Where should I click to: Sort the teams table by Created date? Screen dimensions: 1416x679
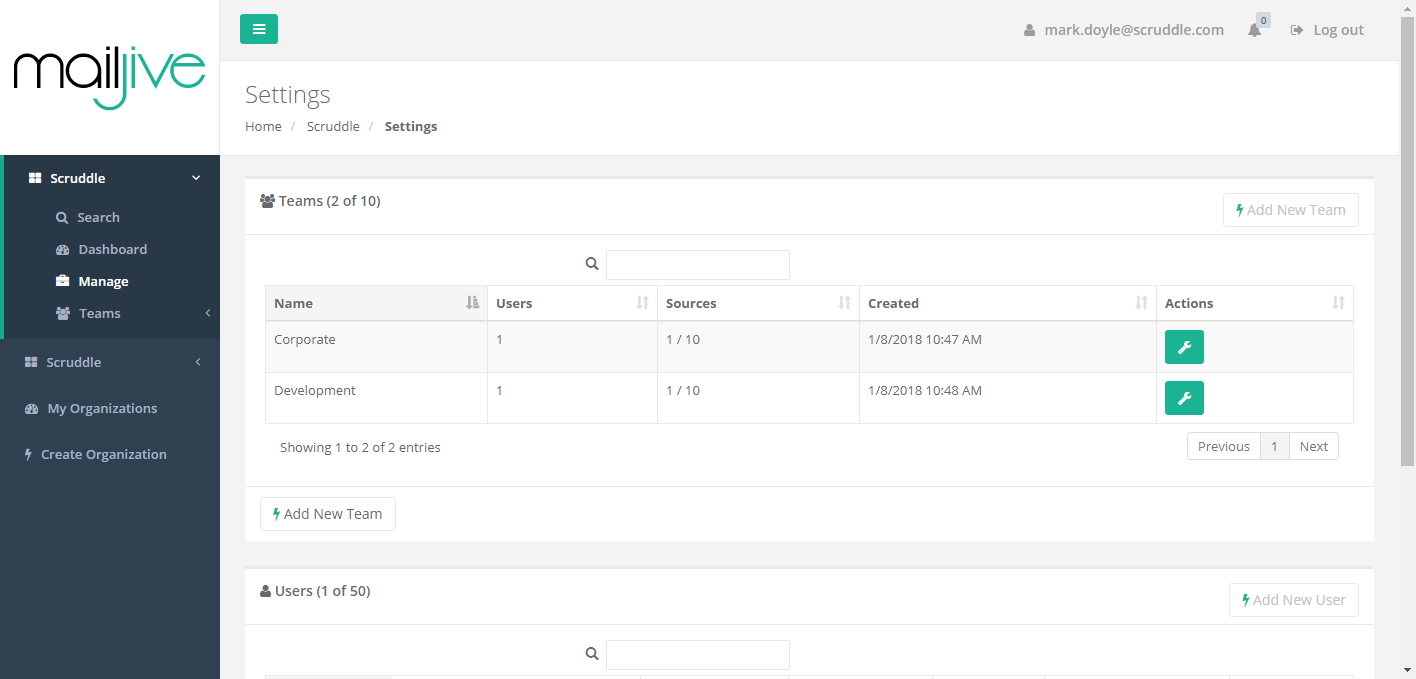click(1007, 303)
